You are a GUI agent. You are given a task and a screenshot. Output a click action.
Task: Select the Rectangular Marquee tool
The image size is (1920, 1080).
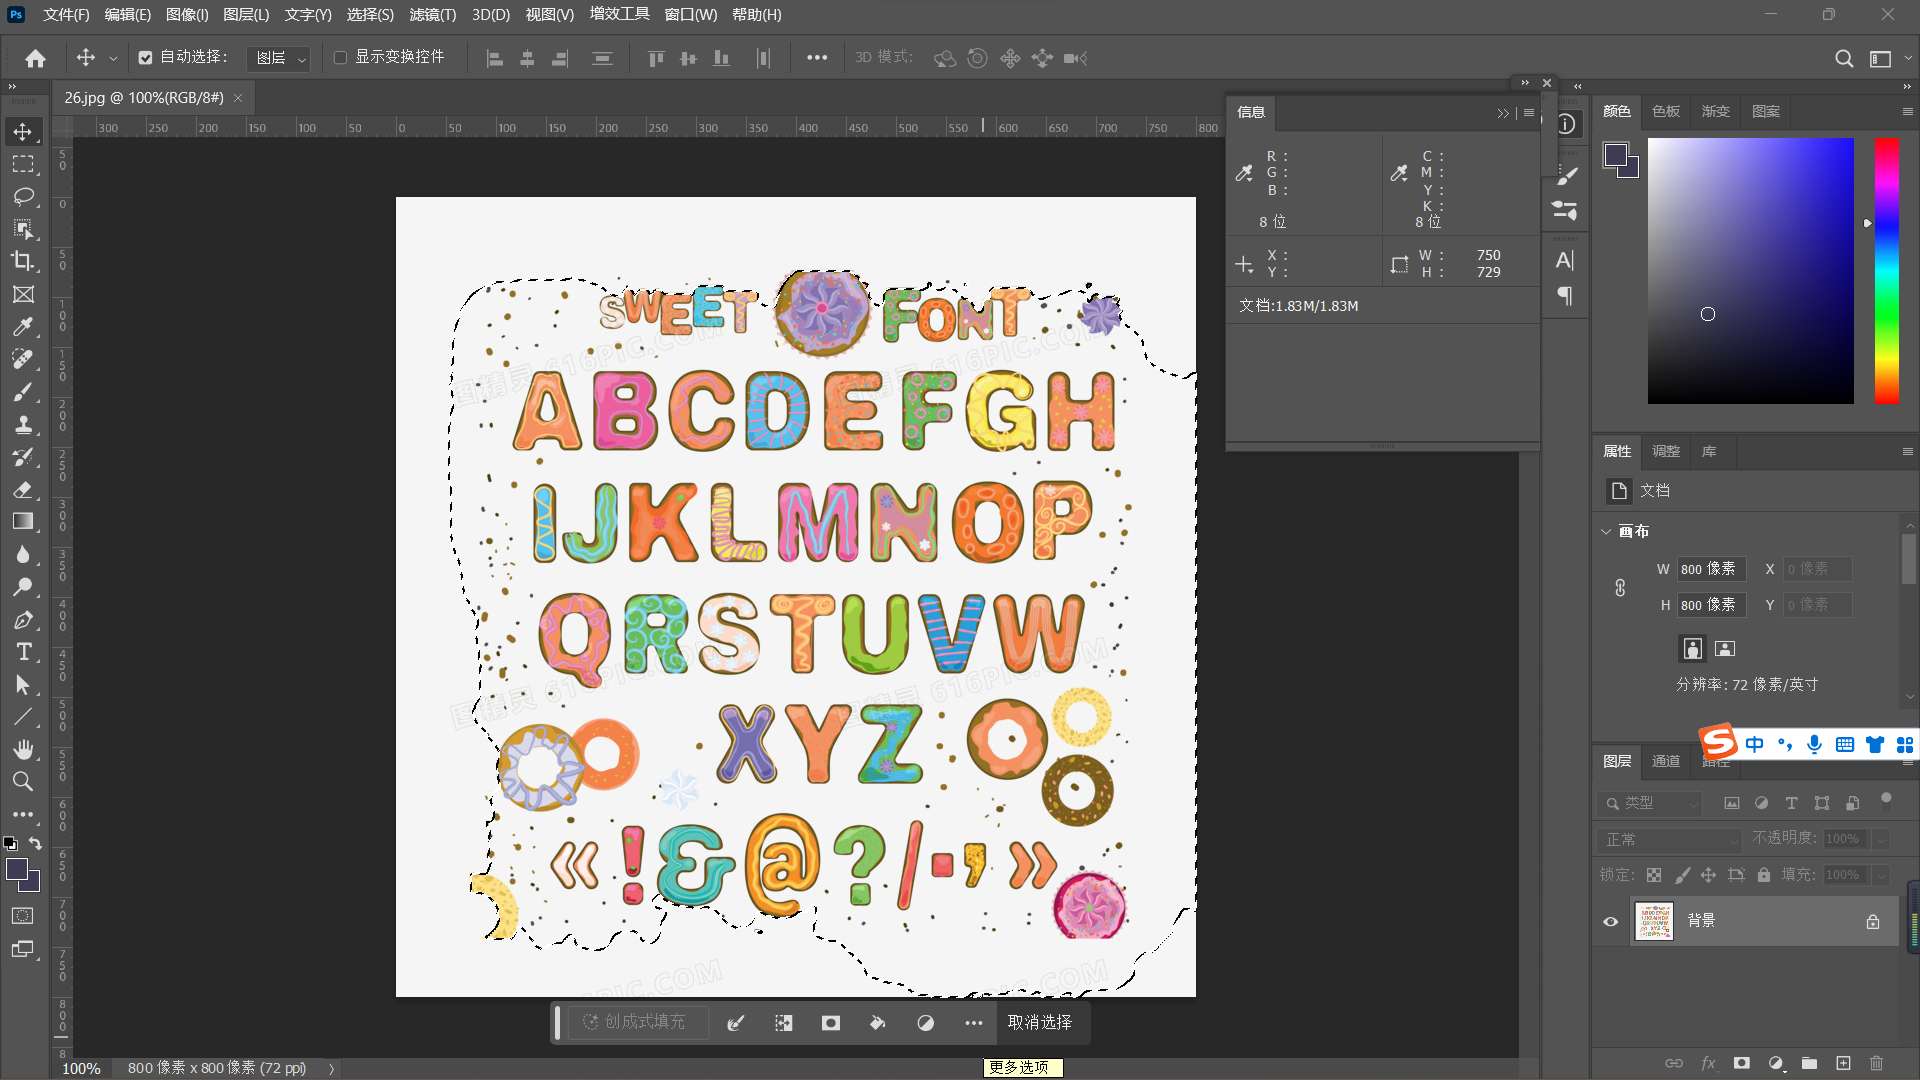[x=23, y=164]
